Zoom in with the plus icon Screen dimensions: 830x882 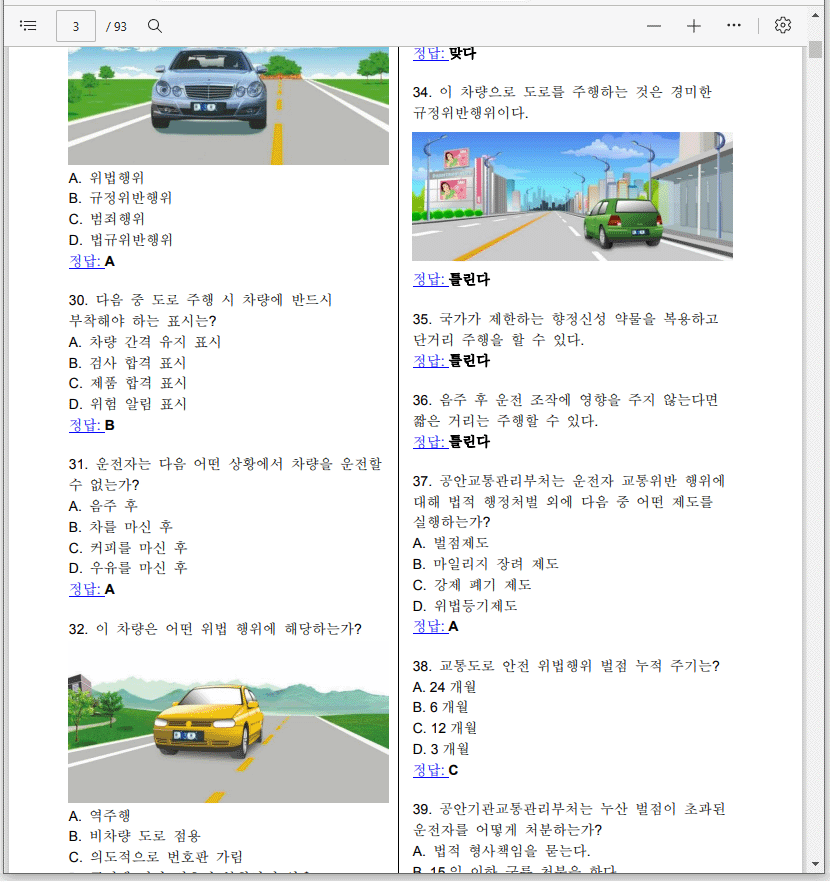click(694, 26)
